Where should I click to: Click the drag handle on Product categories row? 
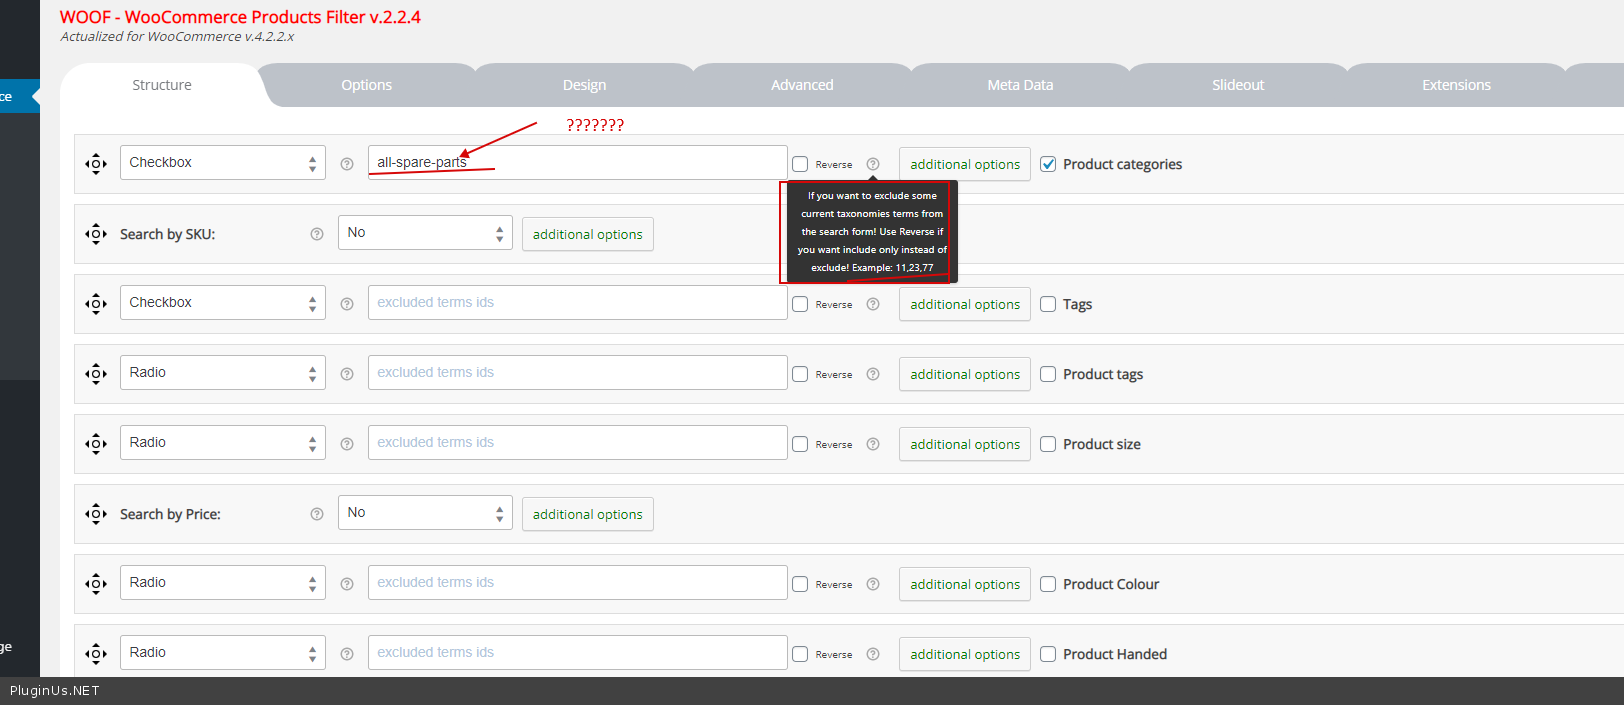click(96, 164)
